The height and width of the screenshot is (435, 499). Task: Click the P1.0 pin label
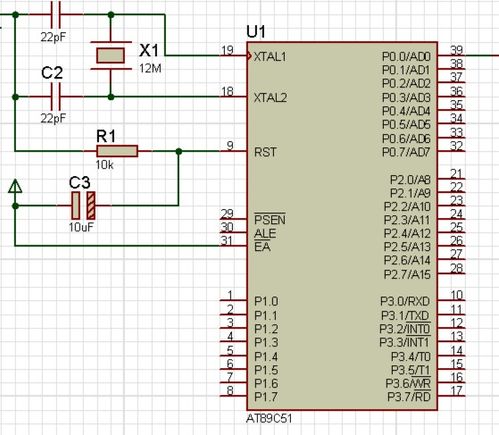(266, 301)
